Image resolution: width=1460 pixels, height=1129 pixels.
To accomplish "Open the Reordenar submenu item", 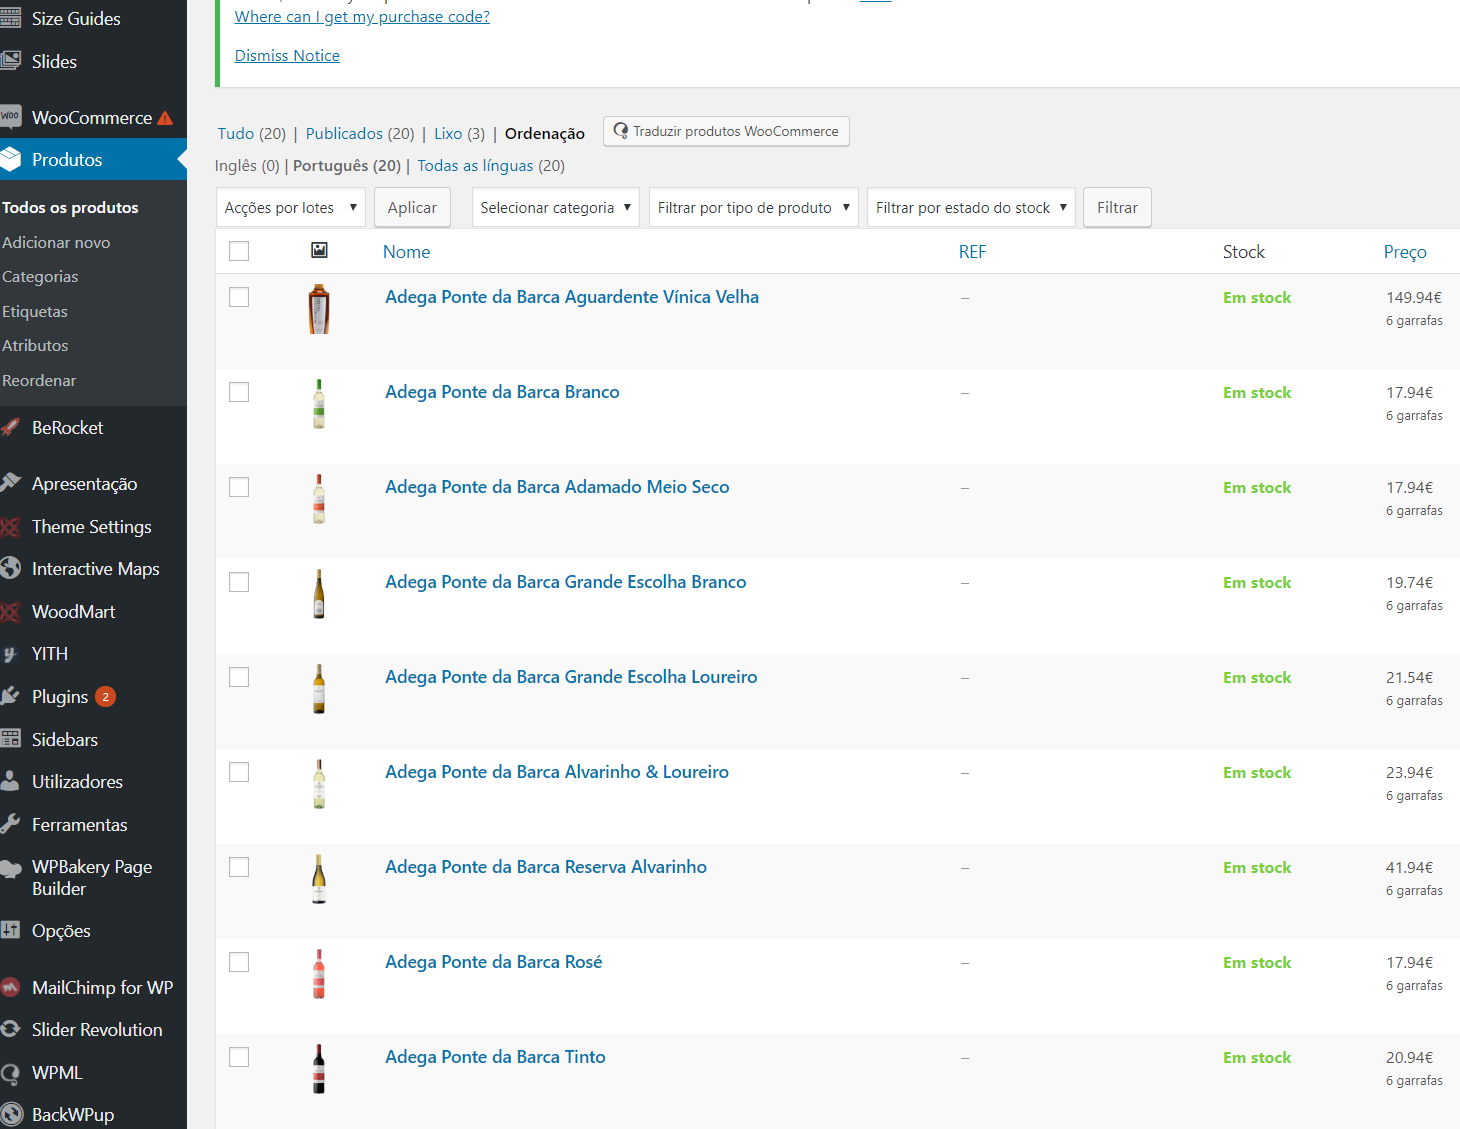I will tap(39, 380).
